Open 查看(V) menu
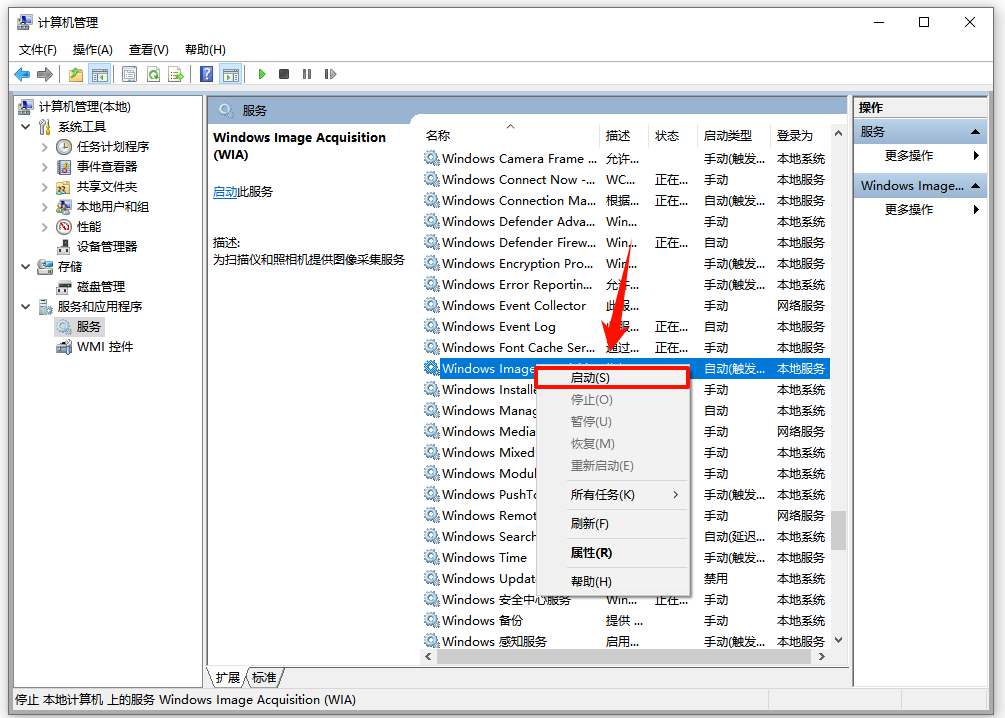1005x718 pixels. click(148, 50)
